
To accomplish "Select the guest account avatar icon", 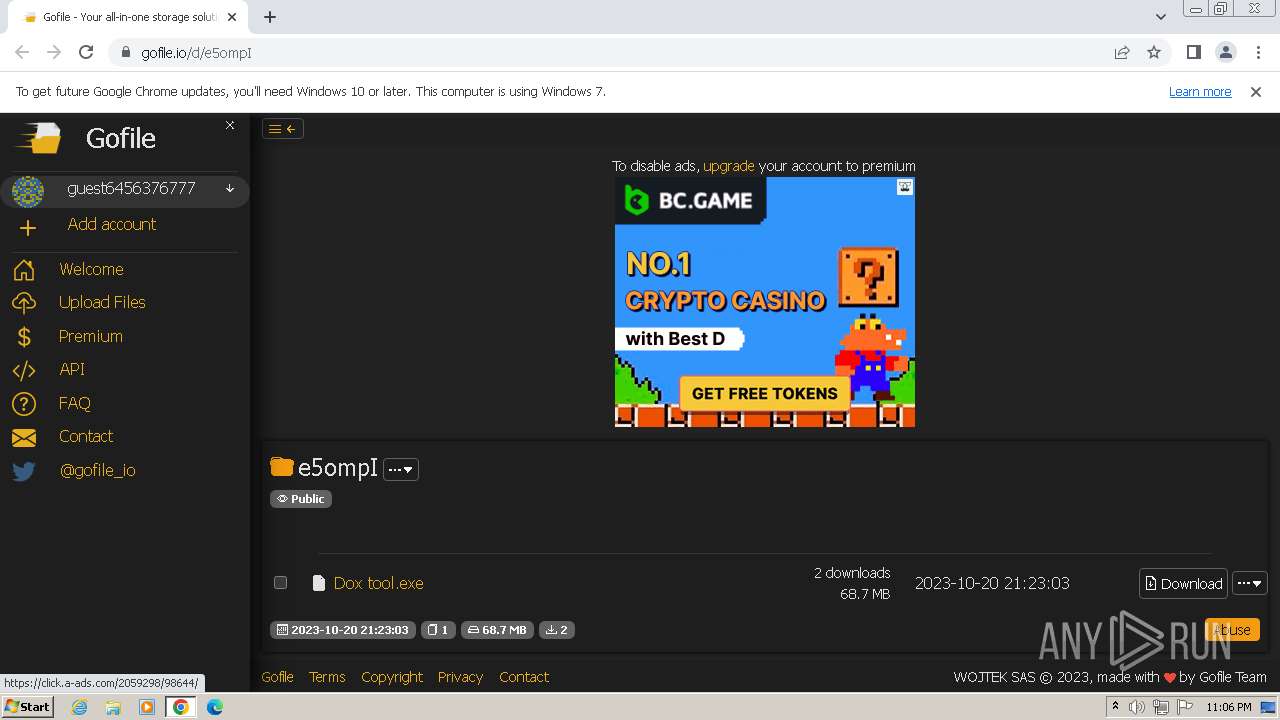I will (x=28, y=191).
